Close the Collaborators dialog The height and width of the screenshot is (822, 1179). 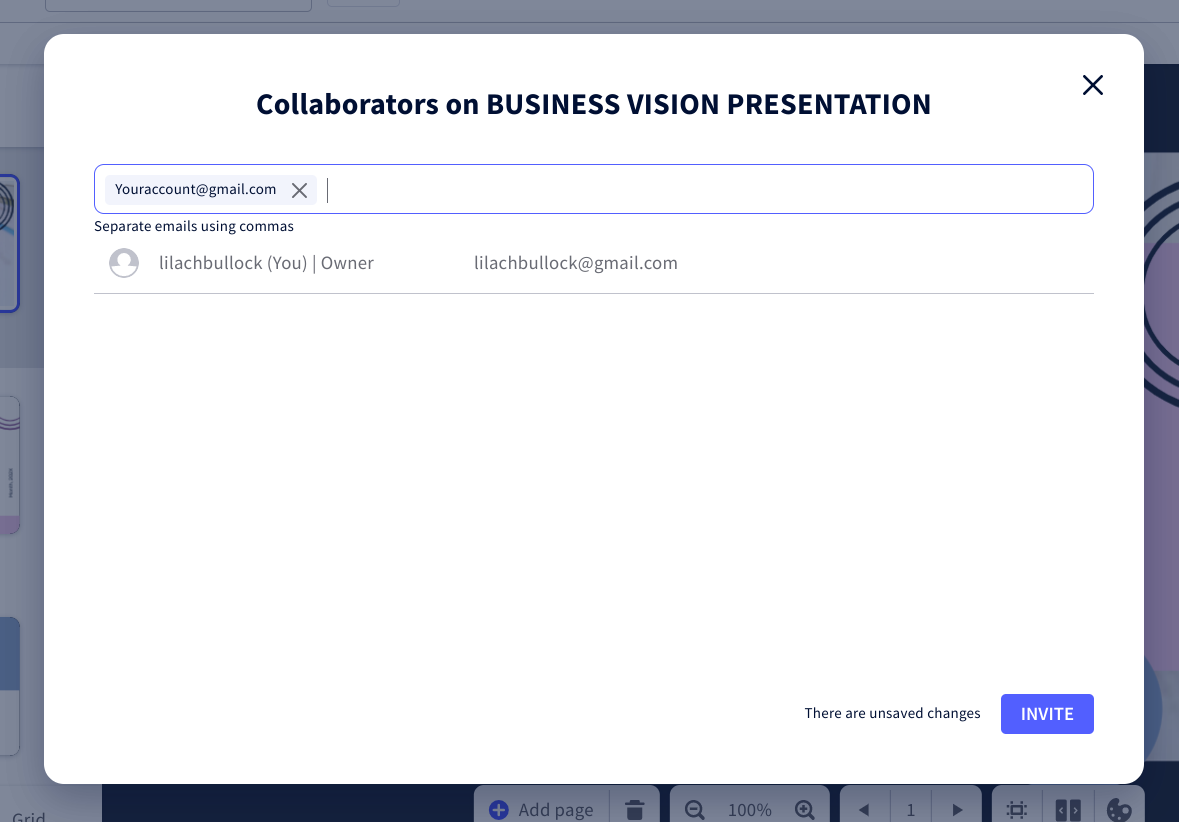[1093, 85]
